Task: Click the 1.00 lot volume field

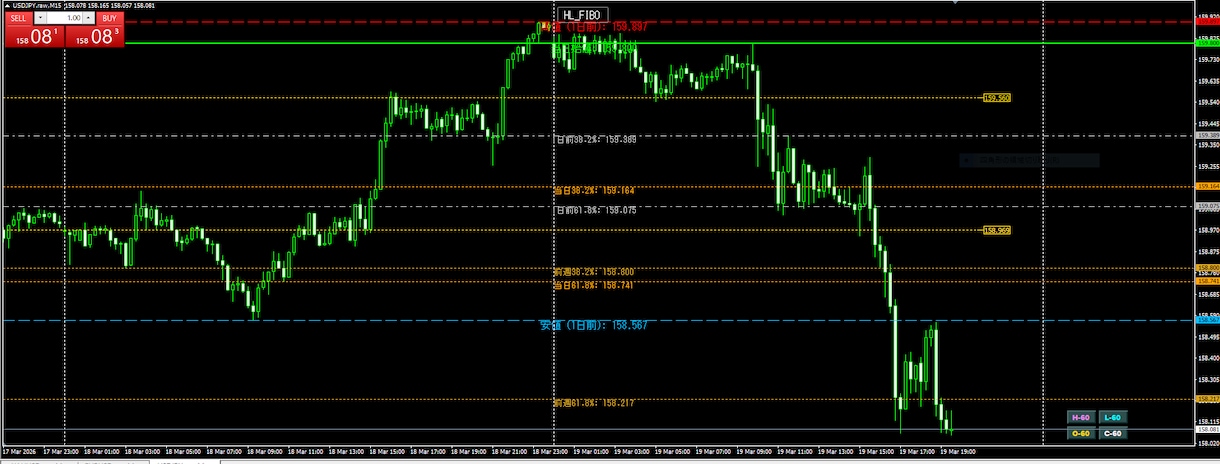Action: [x=64, y=18]
